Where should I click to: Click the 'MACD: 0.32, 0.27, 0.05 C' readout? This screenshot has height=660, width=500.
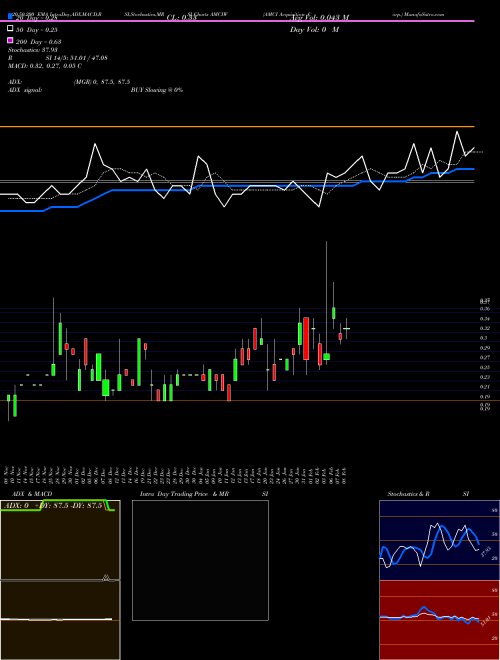click(x=45, y=66)
